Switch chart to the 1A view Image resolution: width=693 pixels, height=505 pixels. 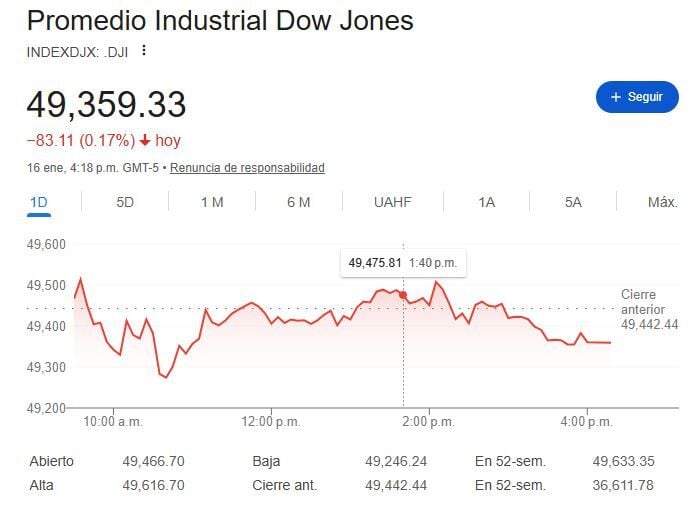[486, 202]
